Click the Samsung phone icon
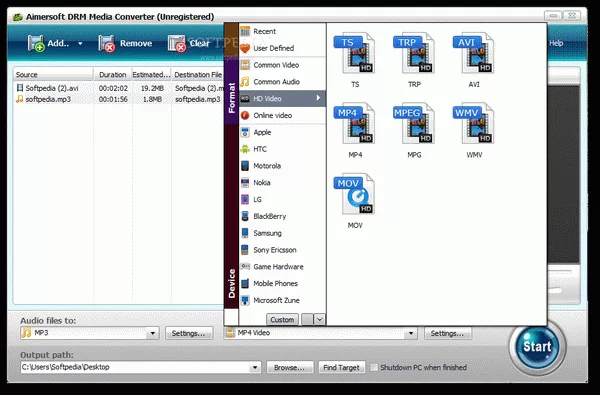 (x=245, y=233)
